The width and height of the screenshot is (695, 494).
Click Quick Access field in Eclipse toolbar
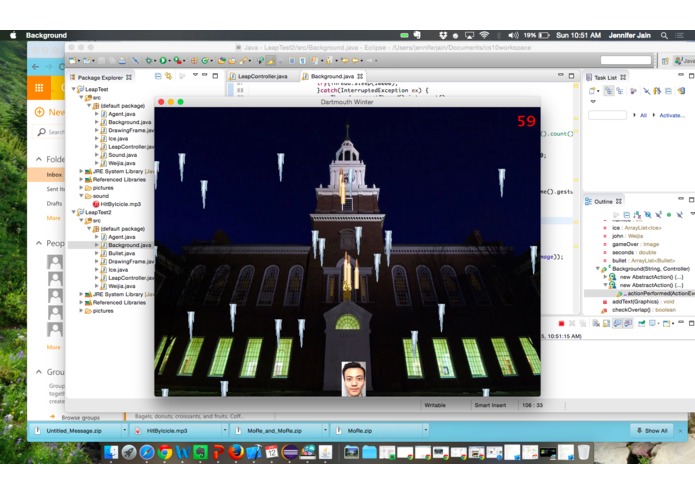click(x=626, y=60)
